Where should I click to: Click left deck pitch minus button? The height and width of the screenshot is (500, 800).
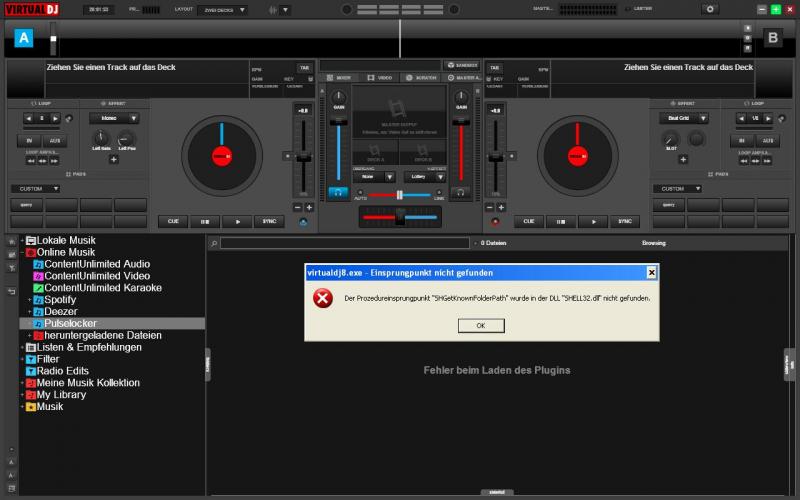(x=297, y=207)
